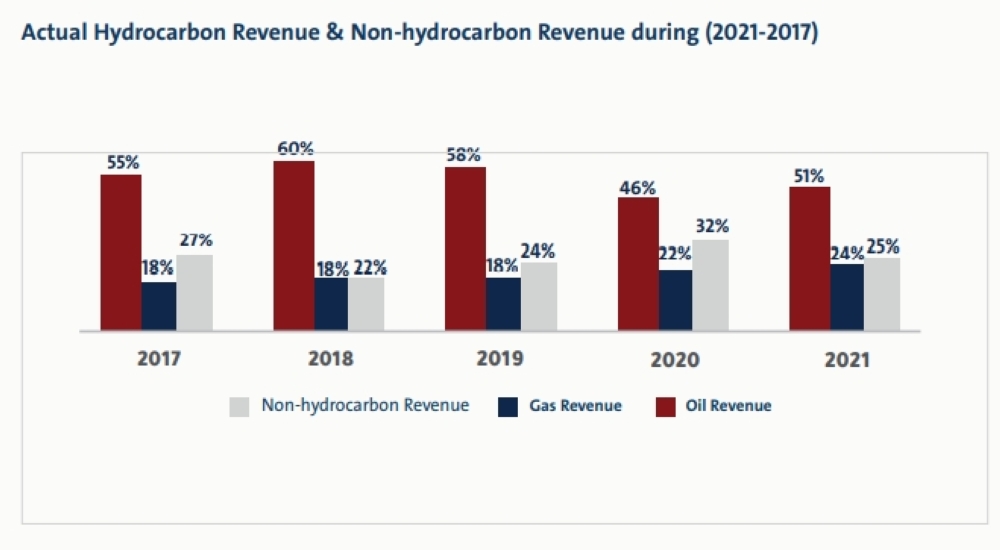Click the 2020 axis label

(675, 360)
